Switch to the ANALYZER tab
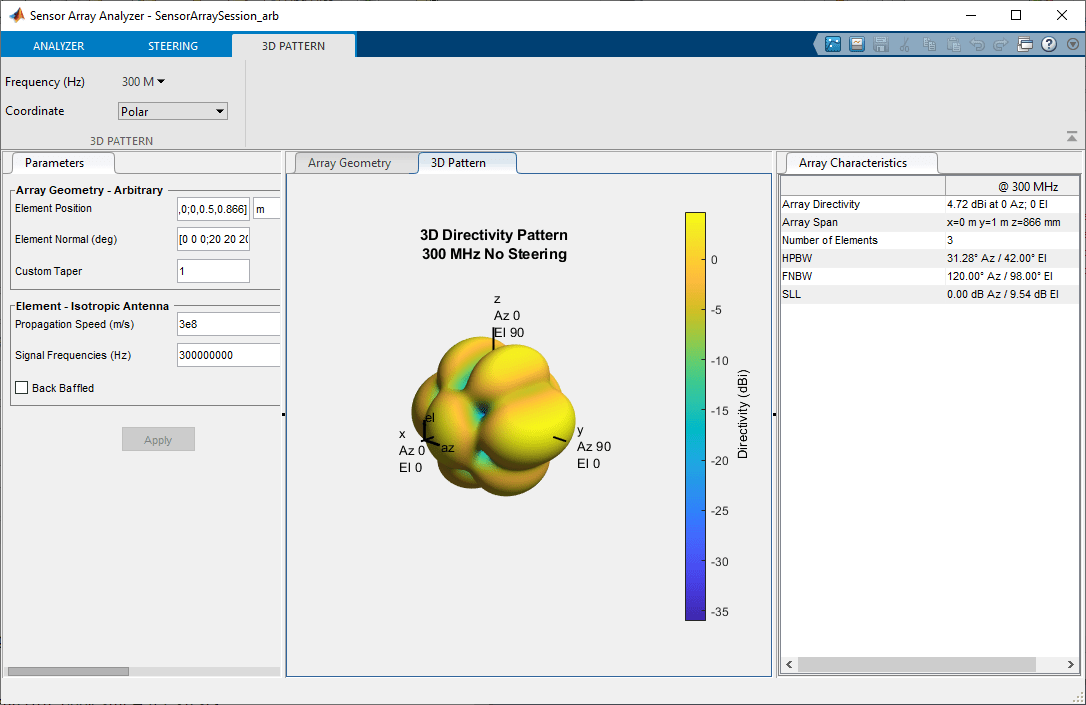The image size is (1086, 705). coord(59,46)
